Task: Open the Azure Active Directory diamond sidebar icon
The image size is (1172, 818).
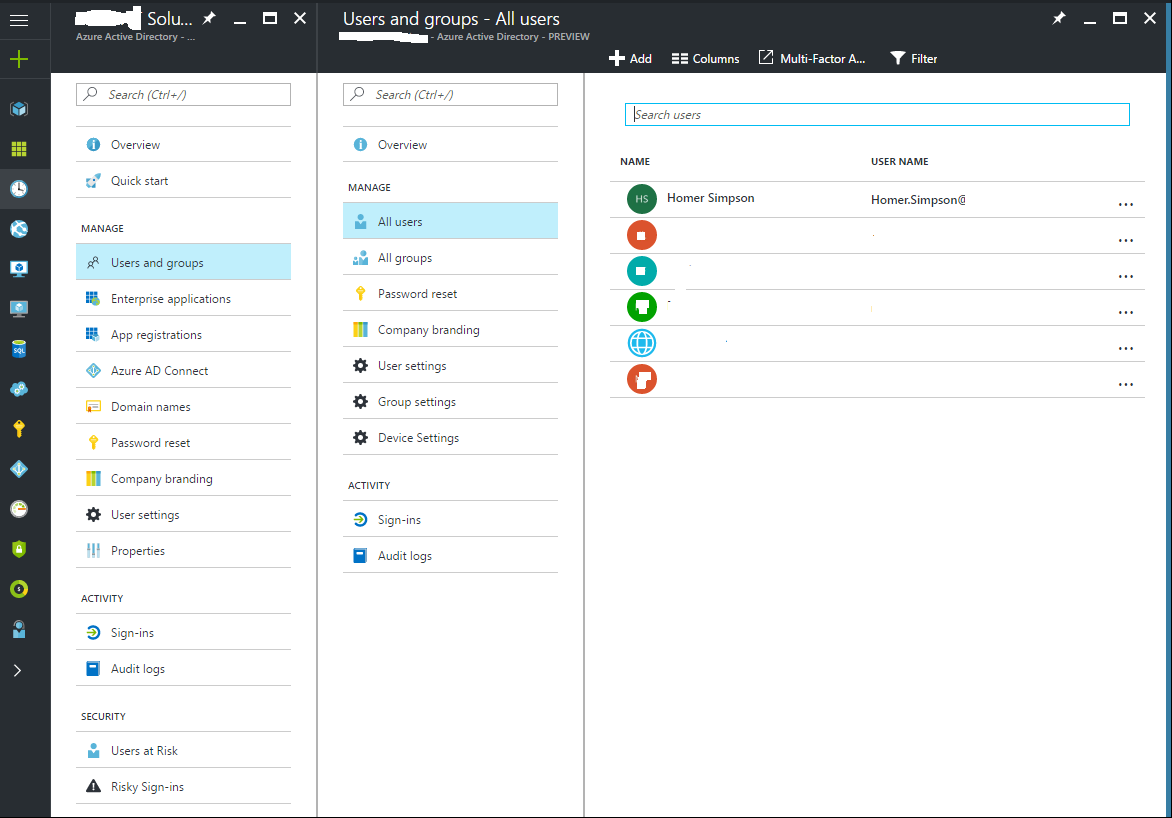Action: click(19, 469)
